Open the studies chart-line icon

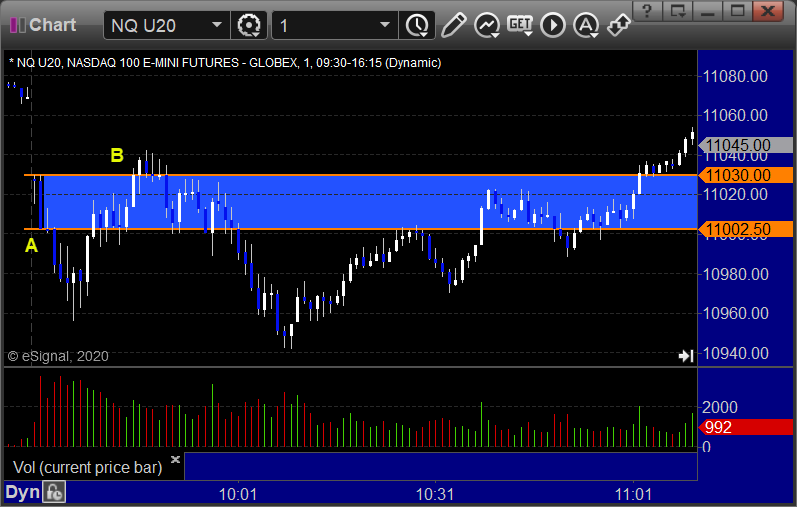[486, 25]
